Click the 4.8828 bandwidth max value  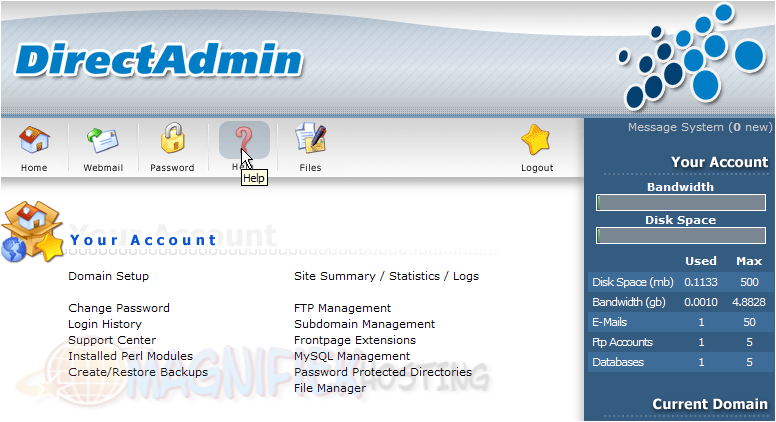749,302
